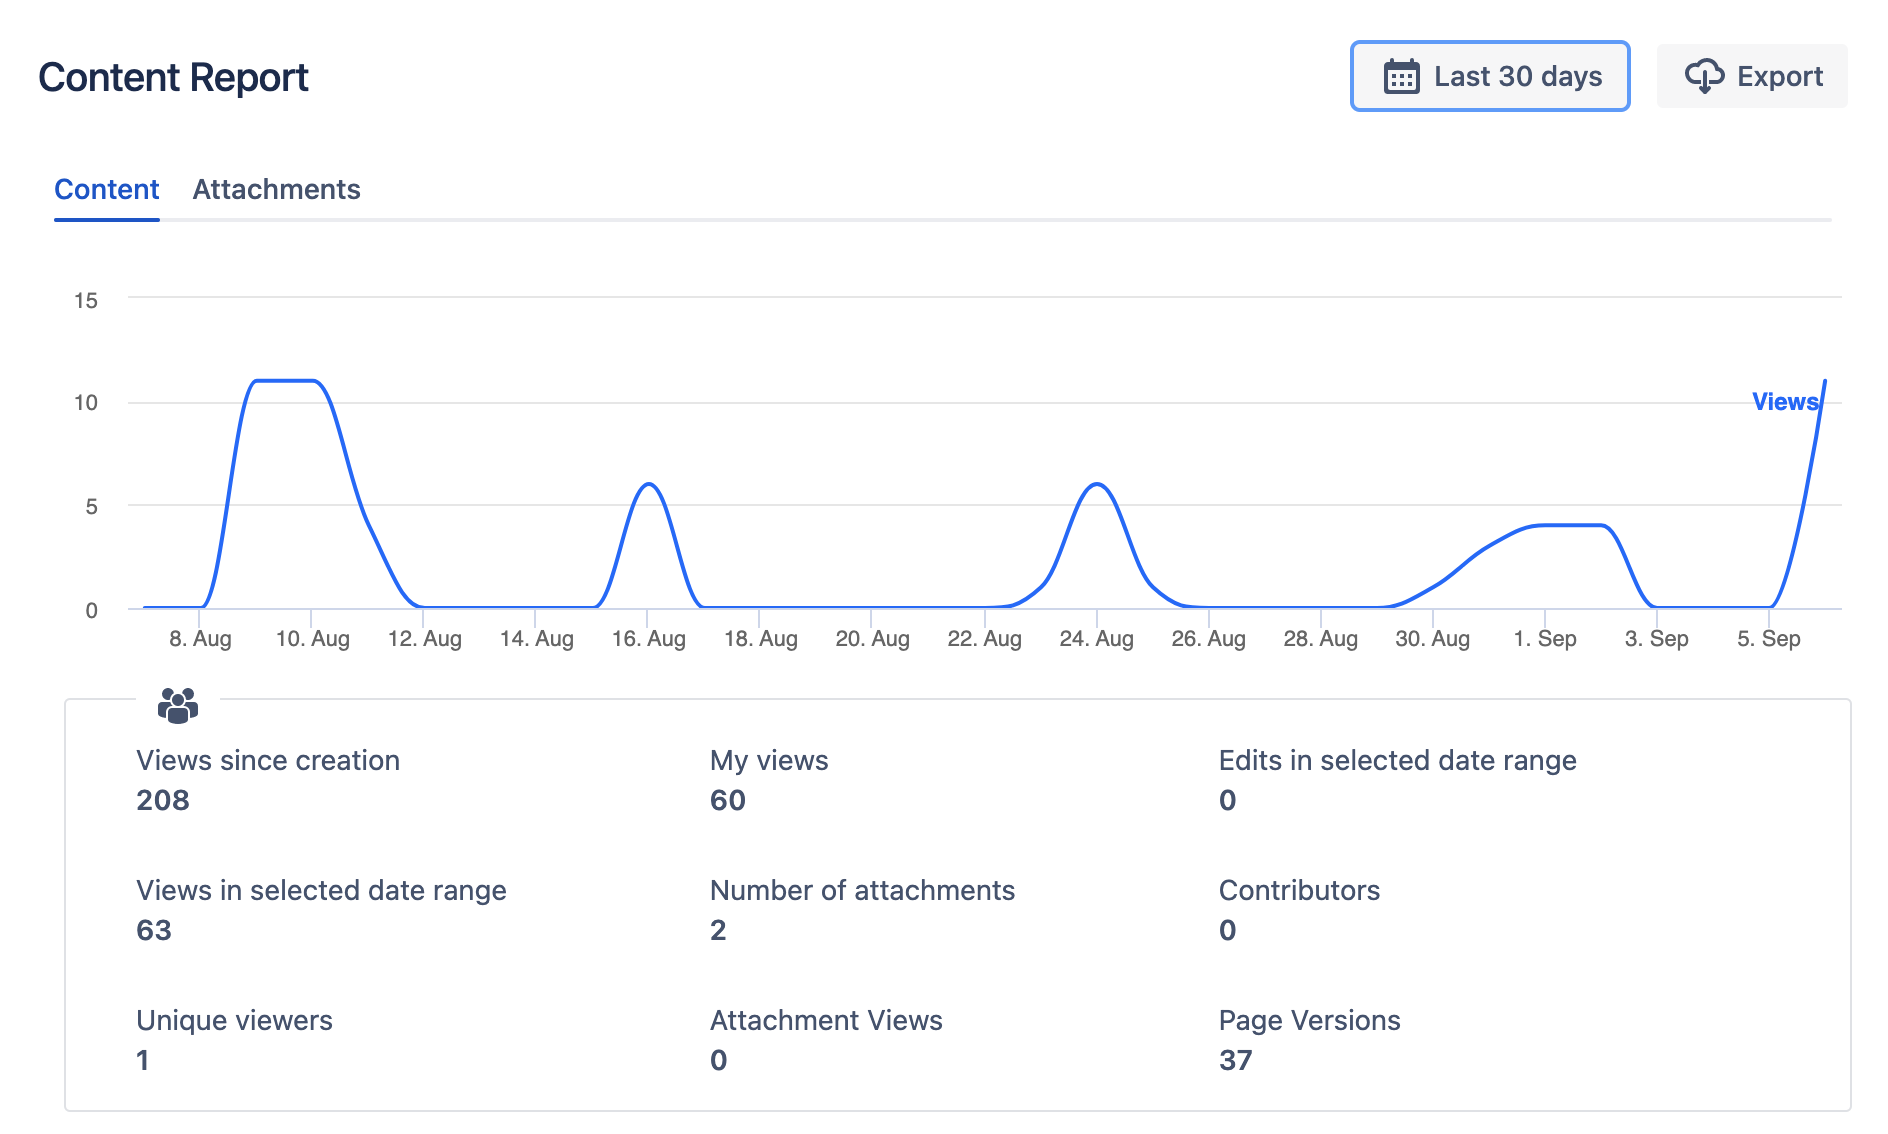The height and width of the screenshot is (1134, 1888).
Task: Click the My views value 60
Action: (x=727, y=800)
